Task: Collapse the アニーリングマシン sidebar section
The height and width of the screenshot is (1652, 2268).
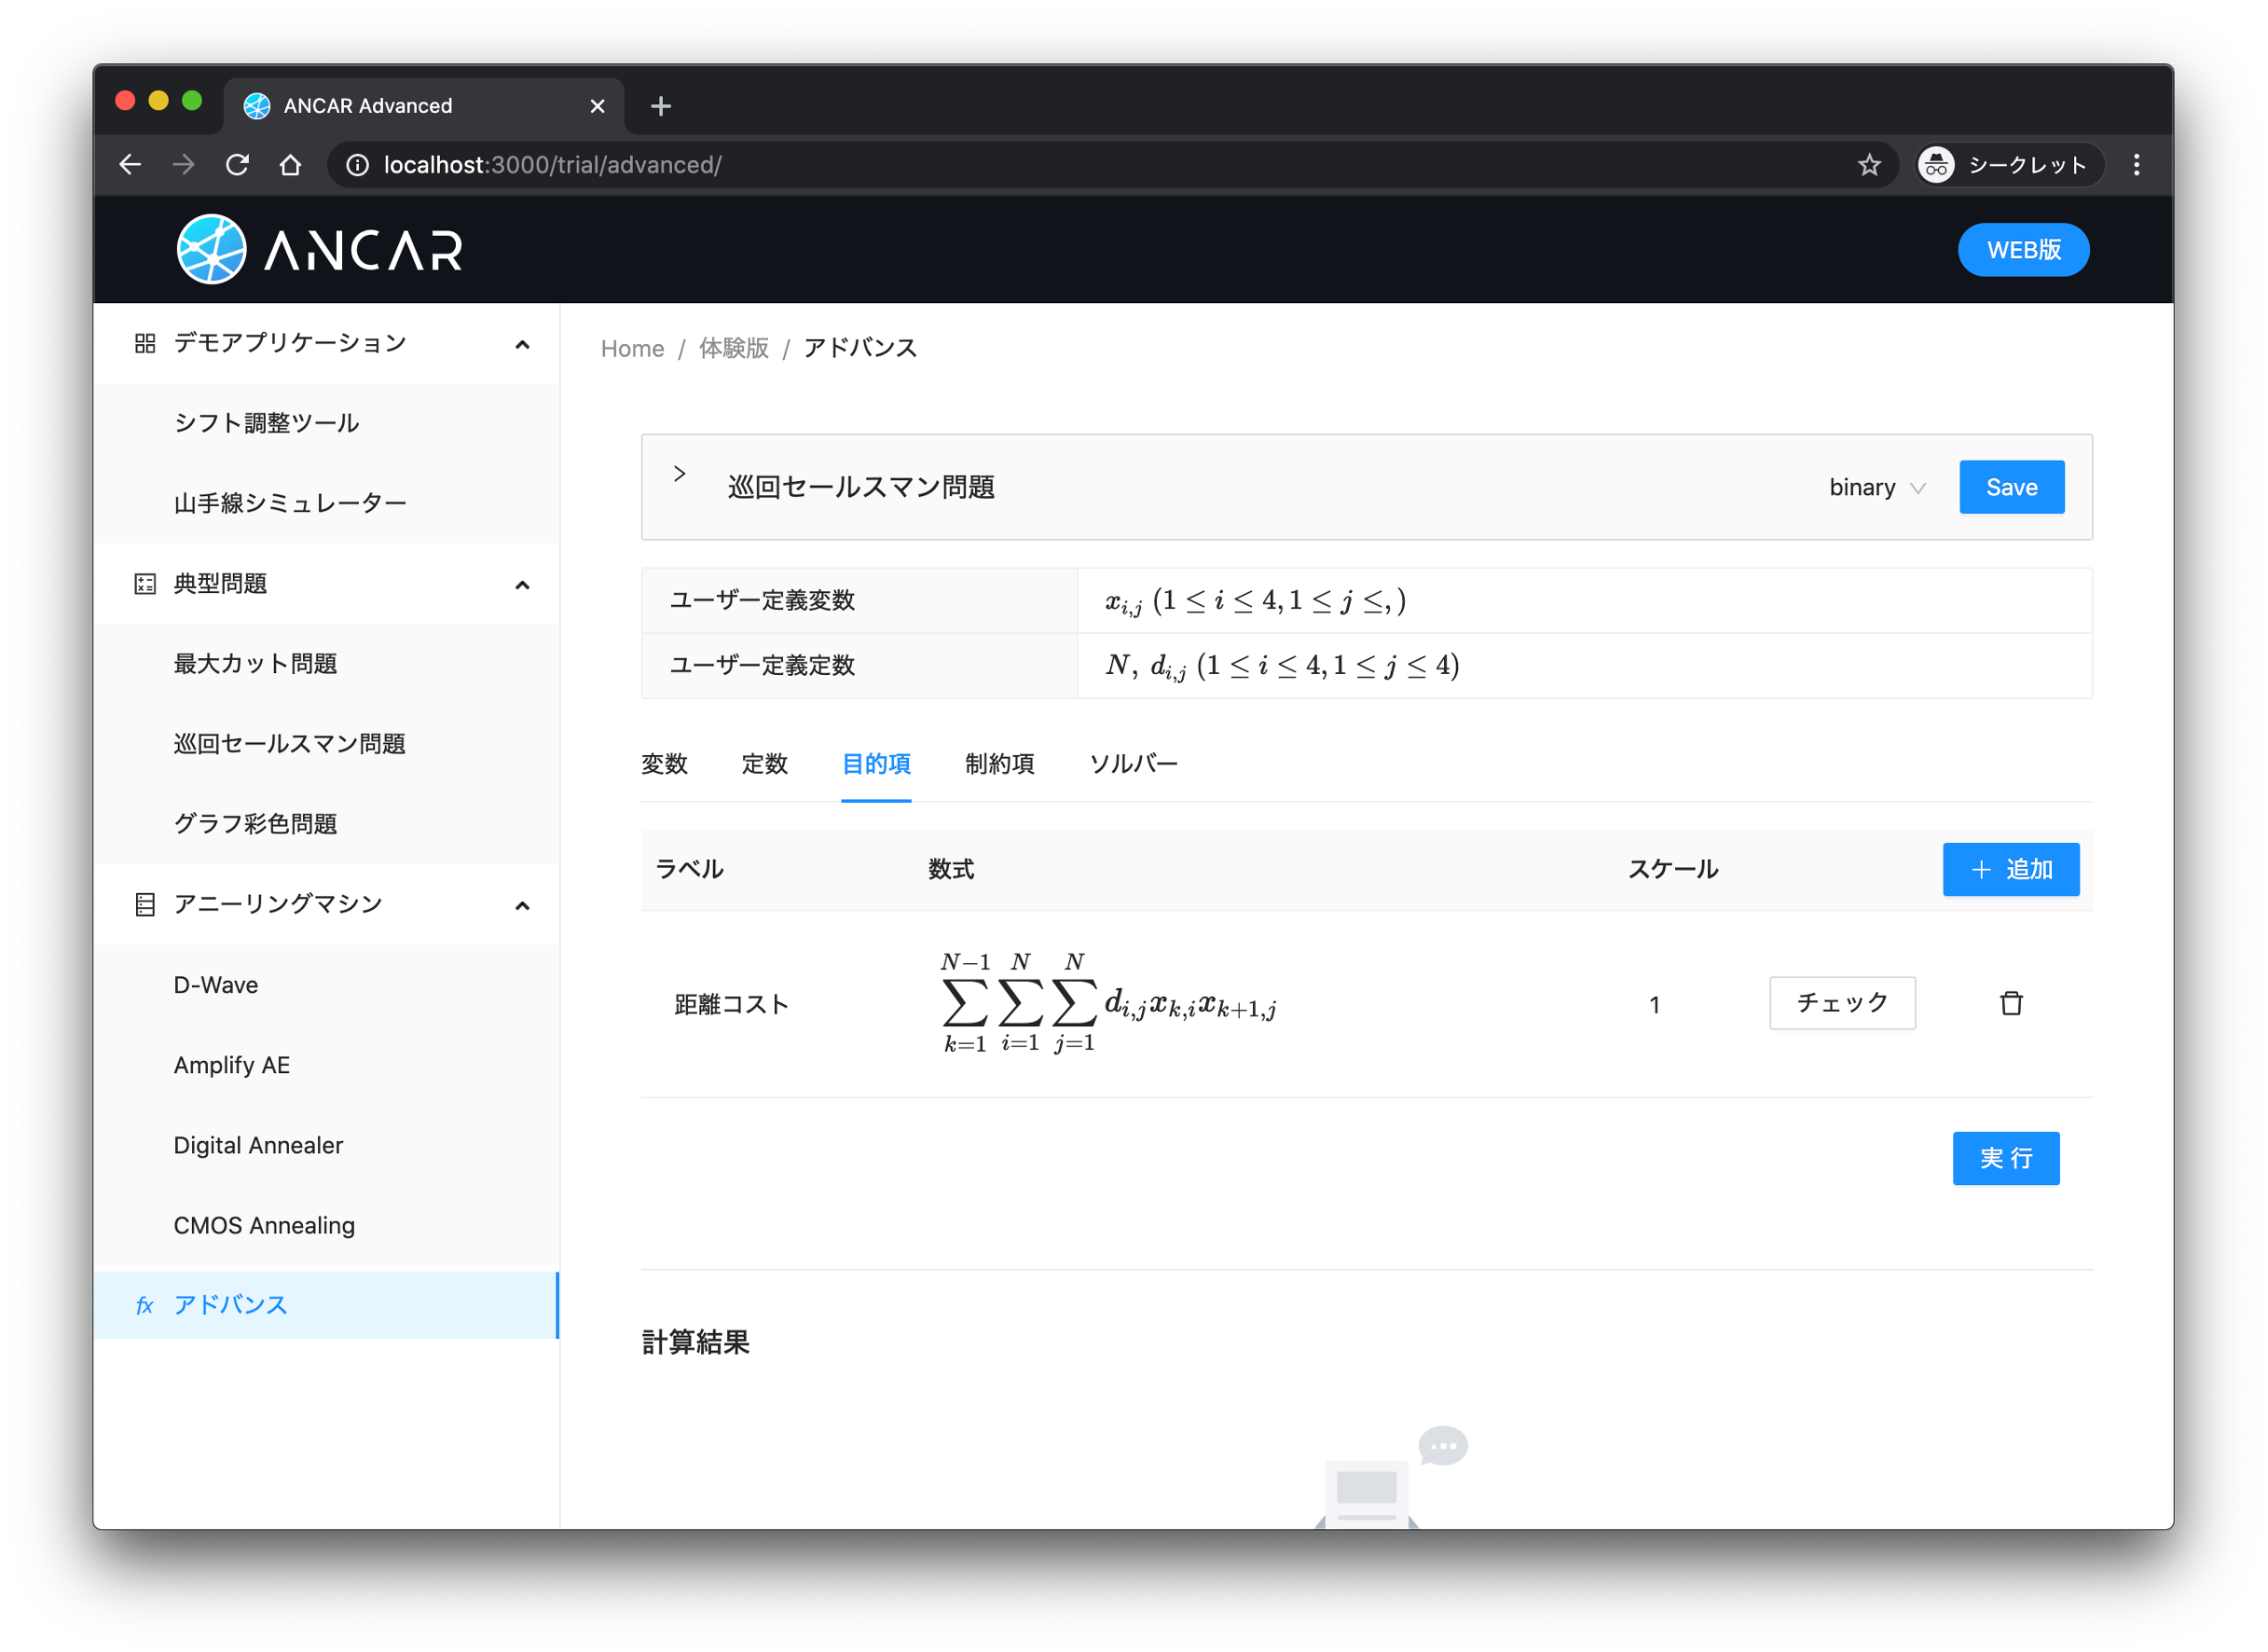Action: point(522,905)
